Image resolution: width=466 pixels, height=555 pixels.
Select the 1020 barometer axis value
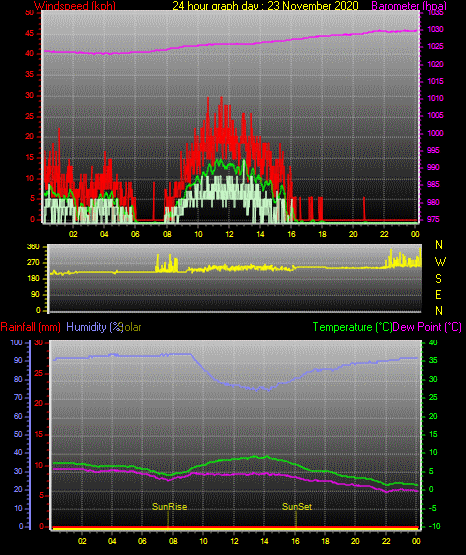tap(435, 64)
